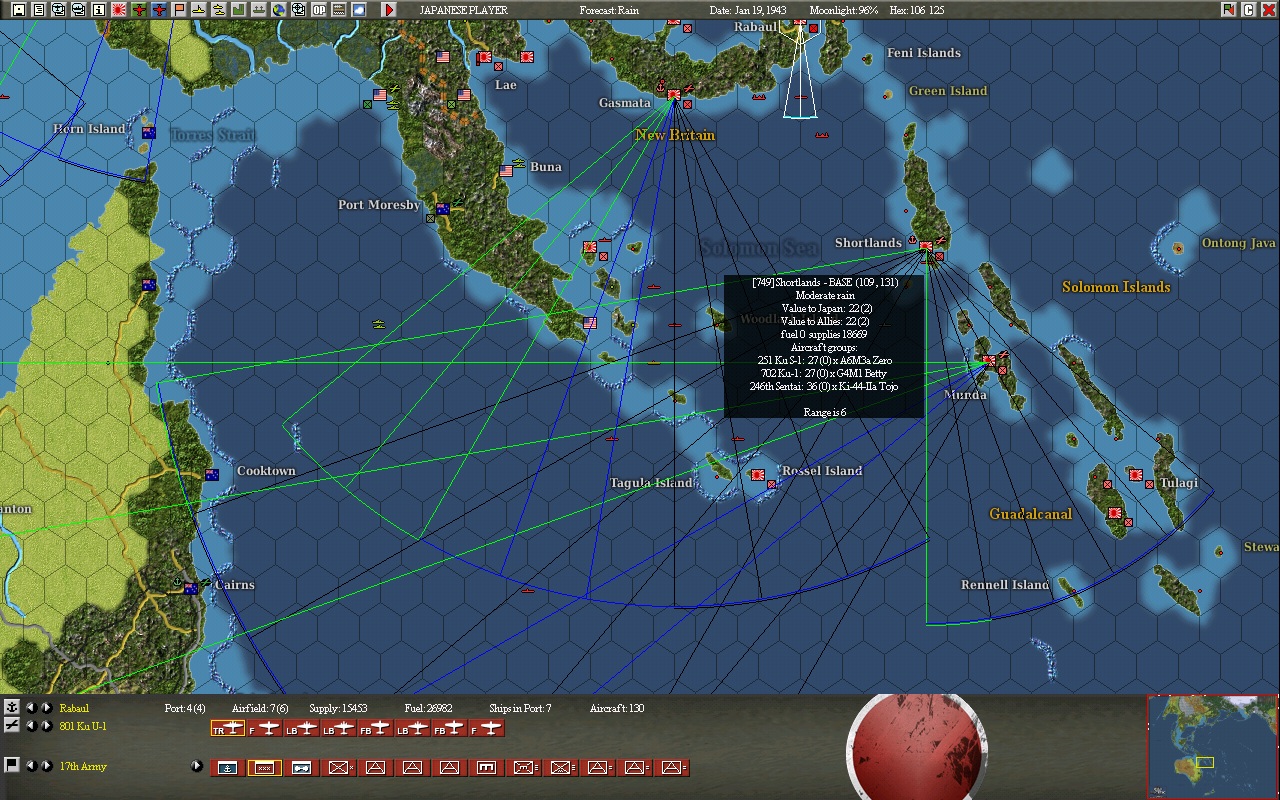Click the 'Ships in Port: 7' value
This screenshot has width=1280, height=800.
[x=520, y=708]
